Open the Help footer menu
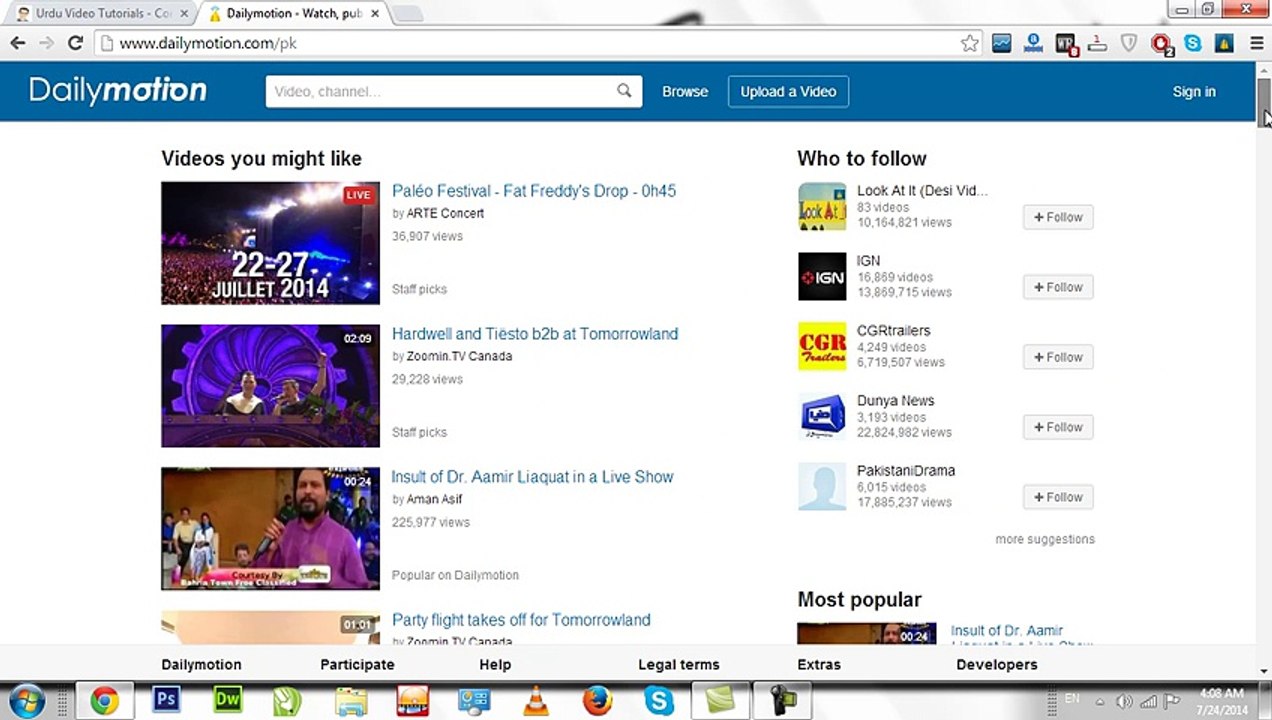The height and width of the screenshot is (720, 1272). 495,664
